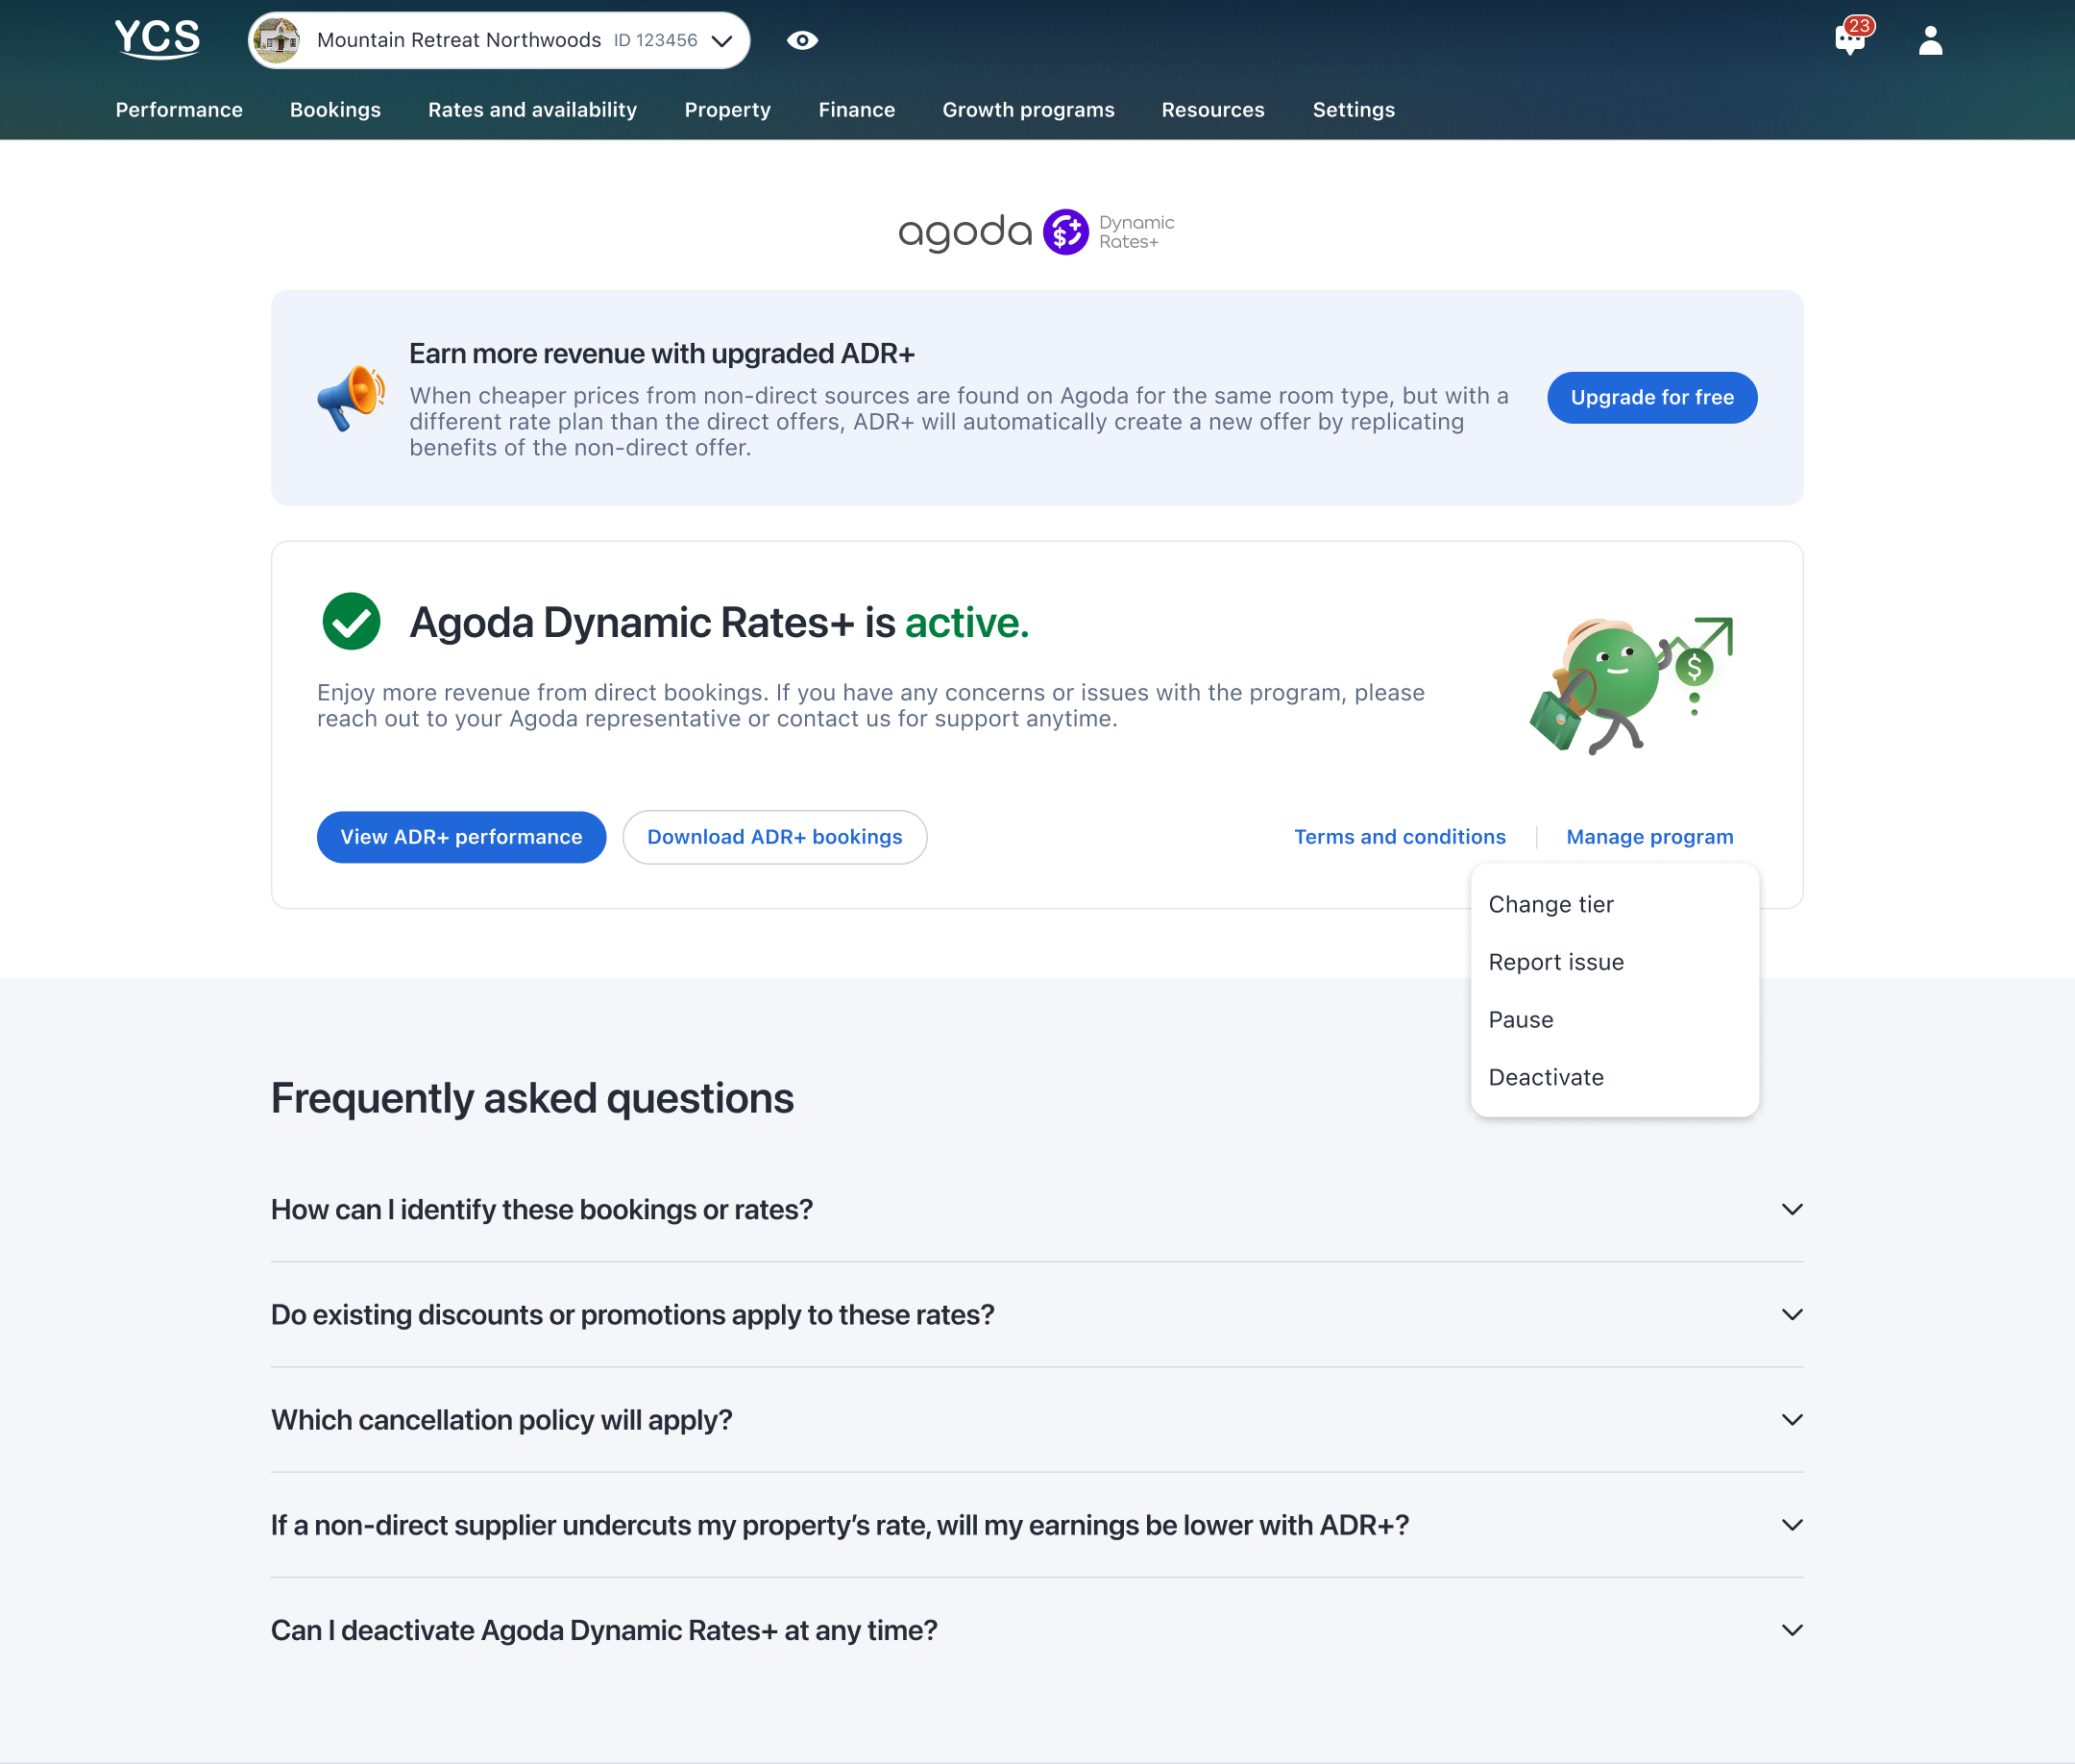Click 'Download ADR+ bookings'

coord(774,837)
